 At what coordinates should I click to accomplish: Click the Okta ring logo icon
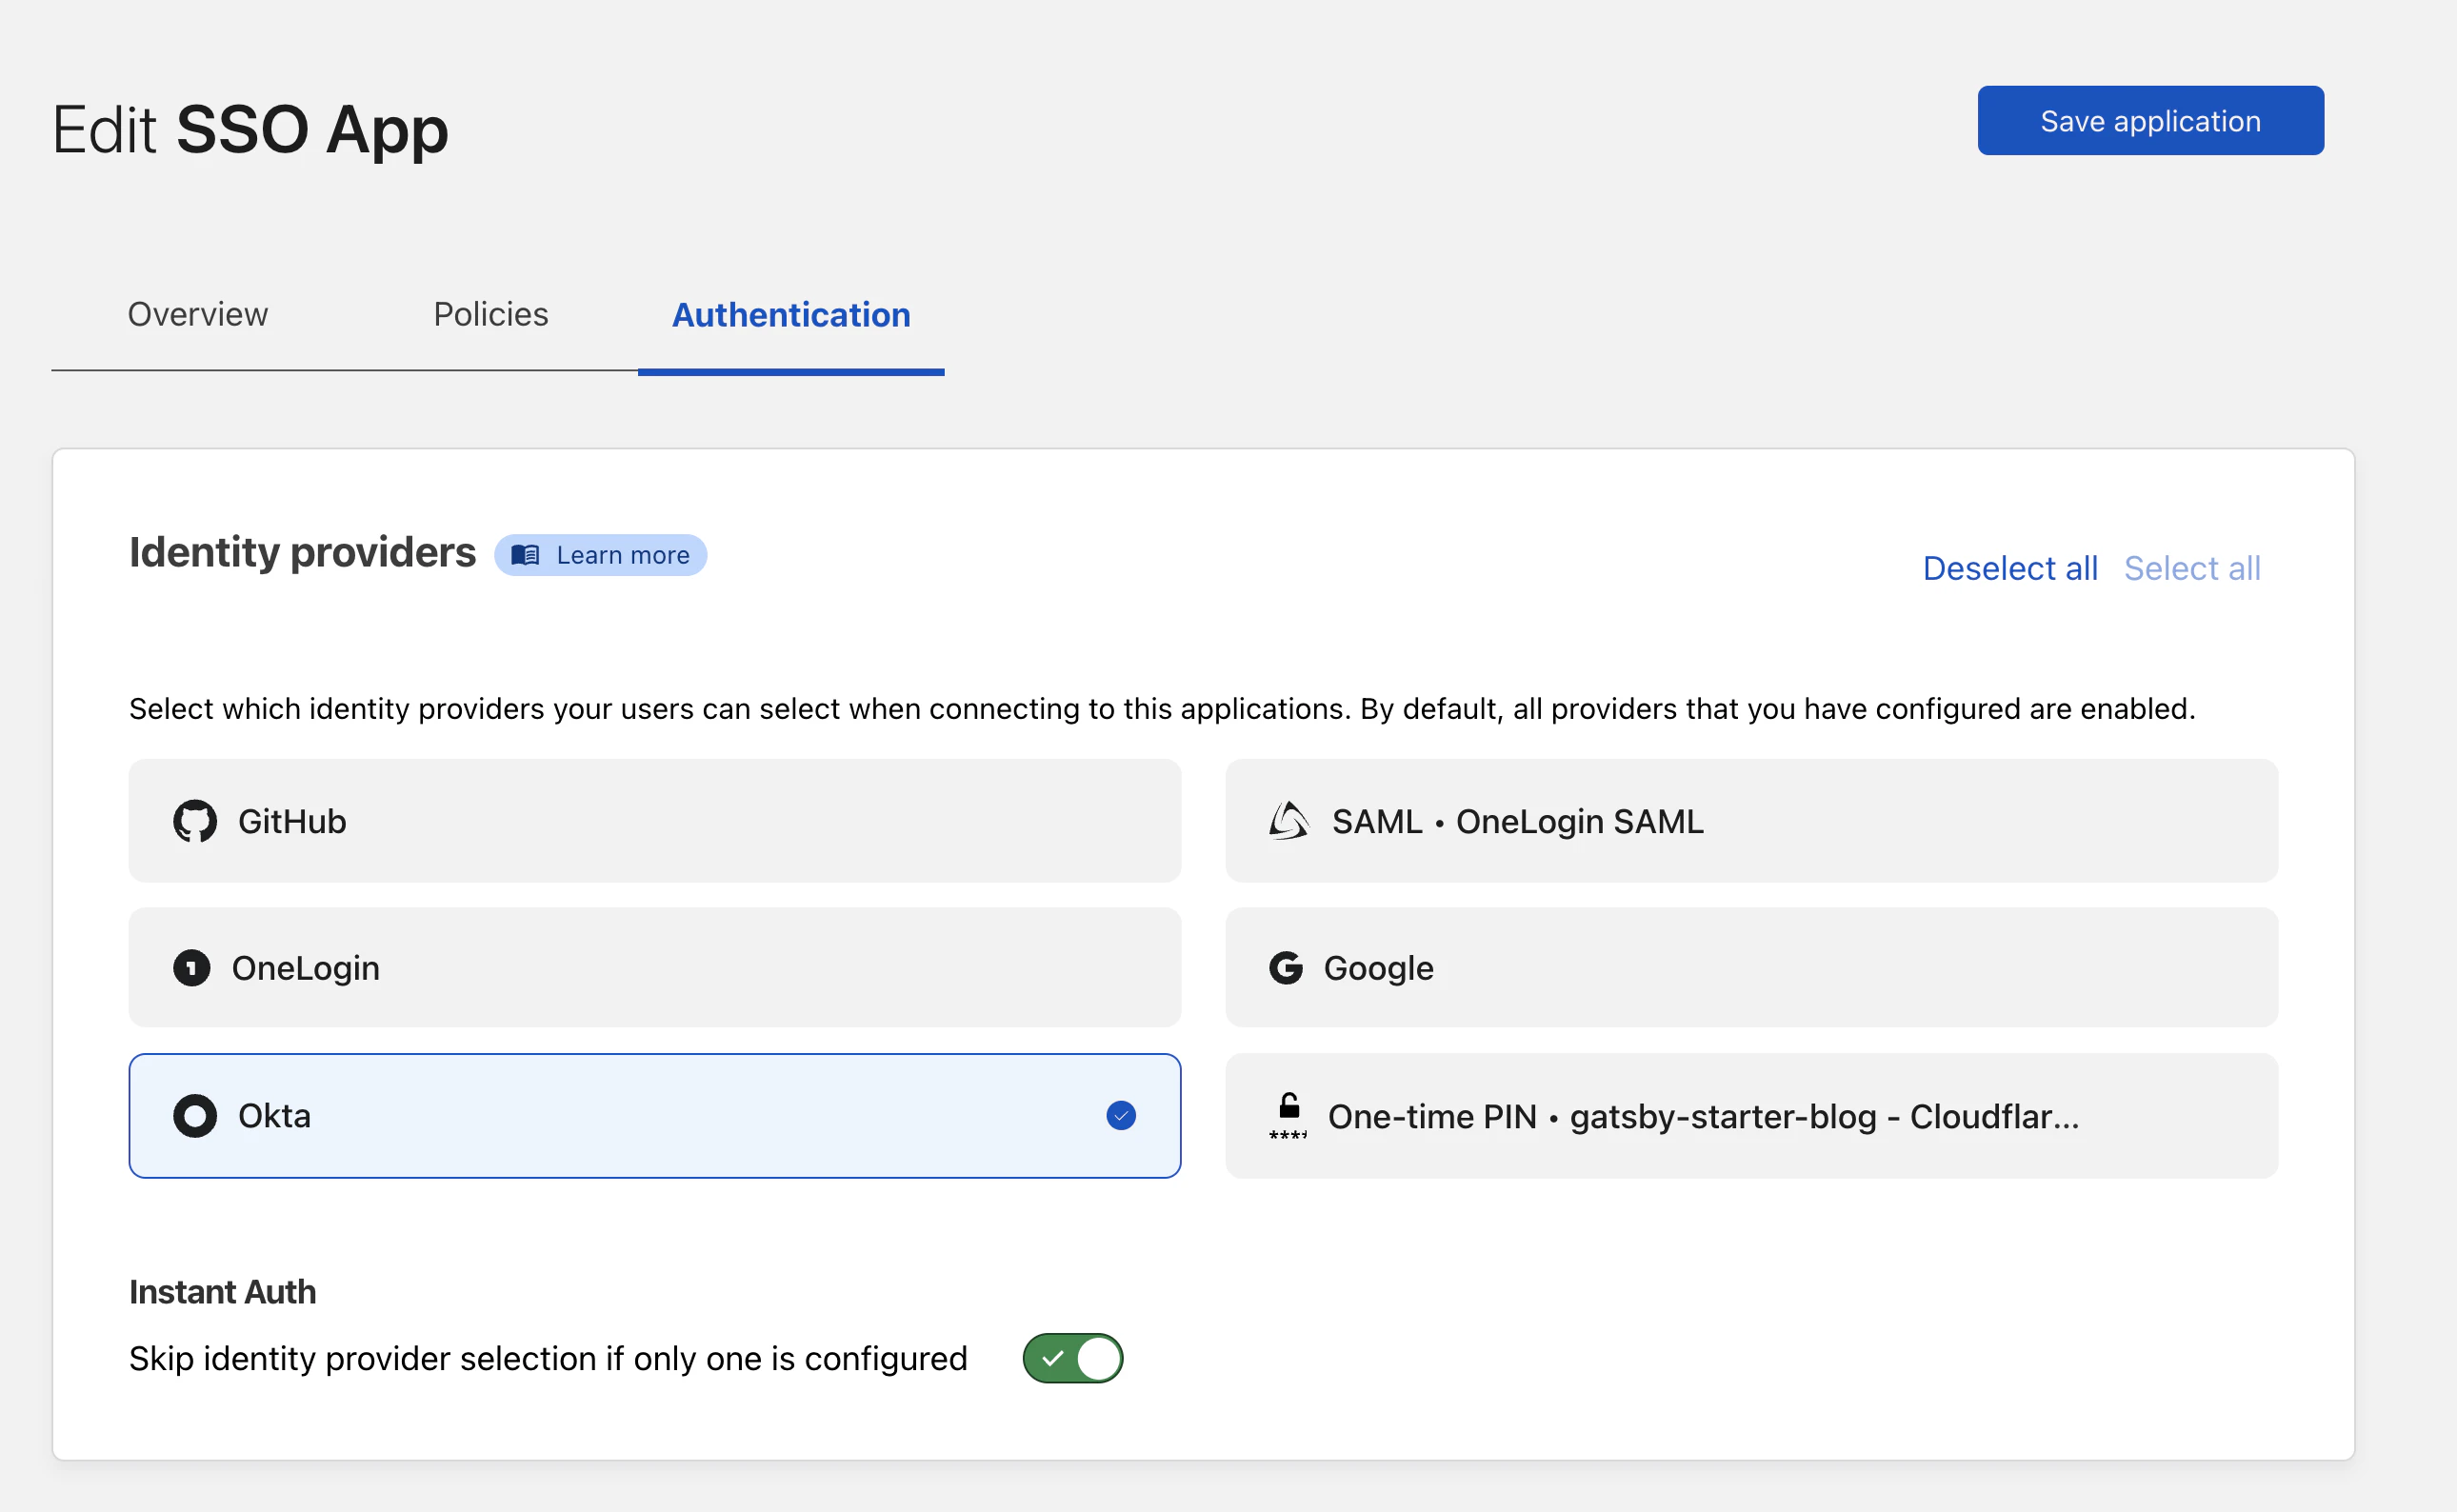[x=195, y=1116]
